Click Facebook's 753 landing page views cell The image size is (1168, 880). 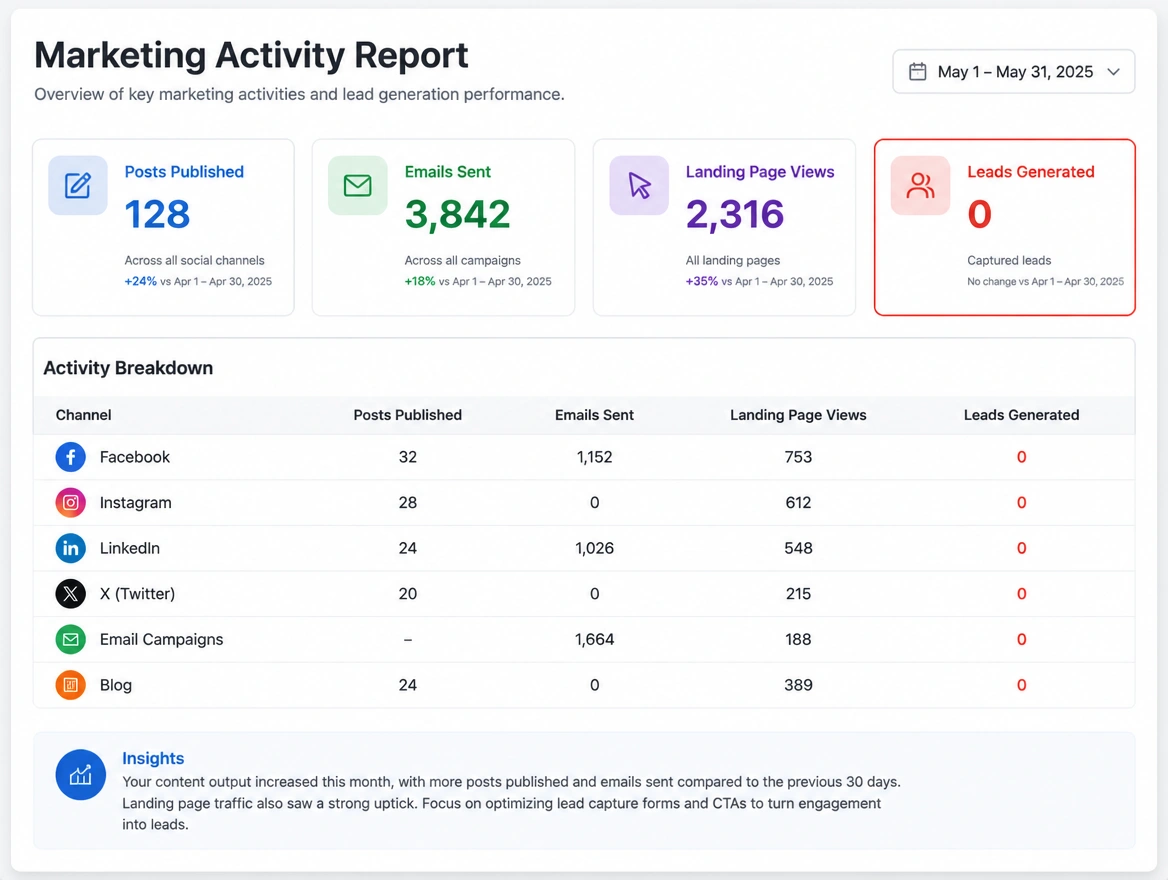798,457
